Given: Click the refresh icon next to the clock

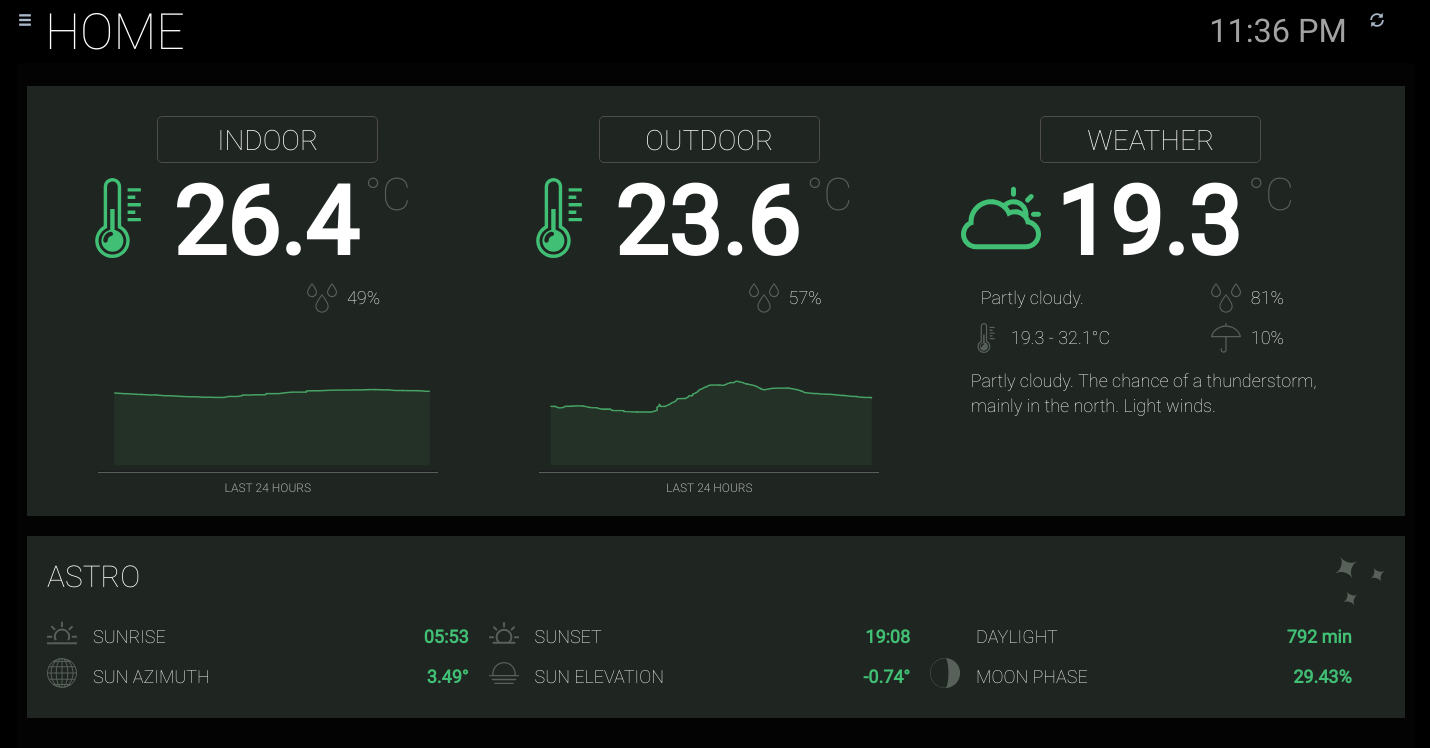Looking at the screenshot, I should (1377, 20).
